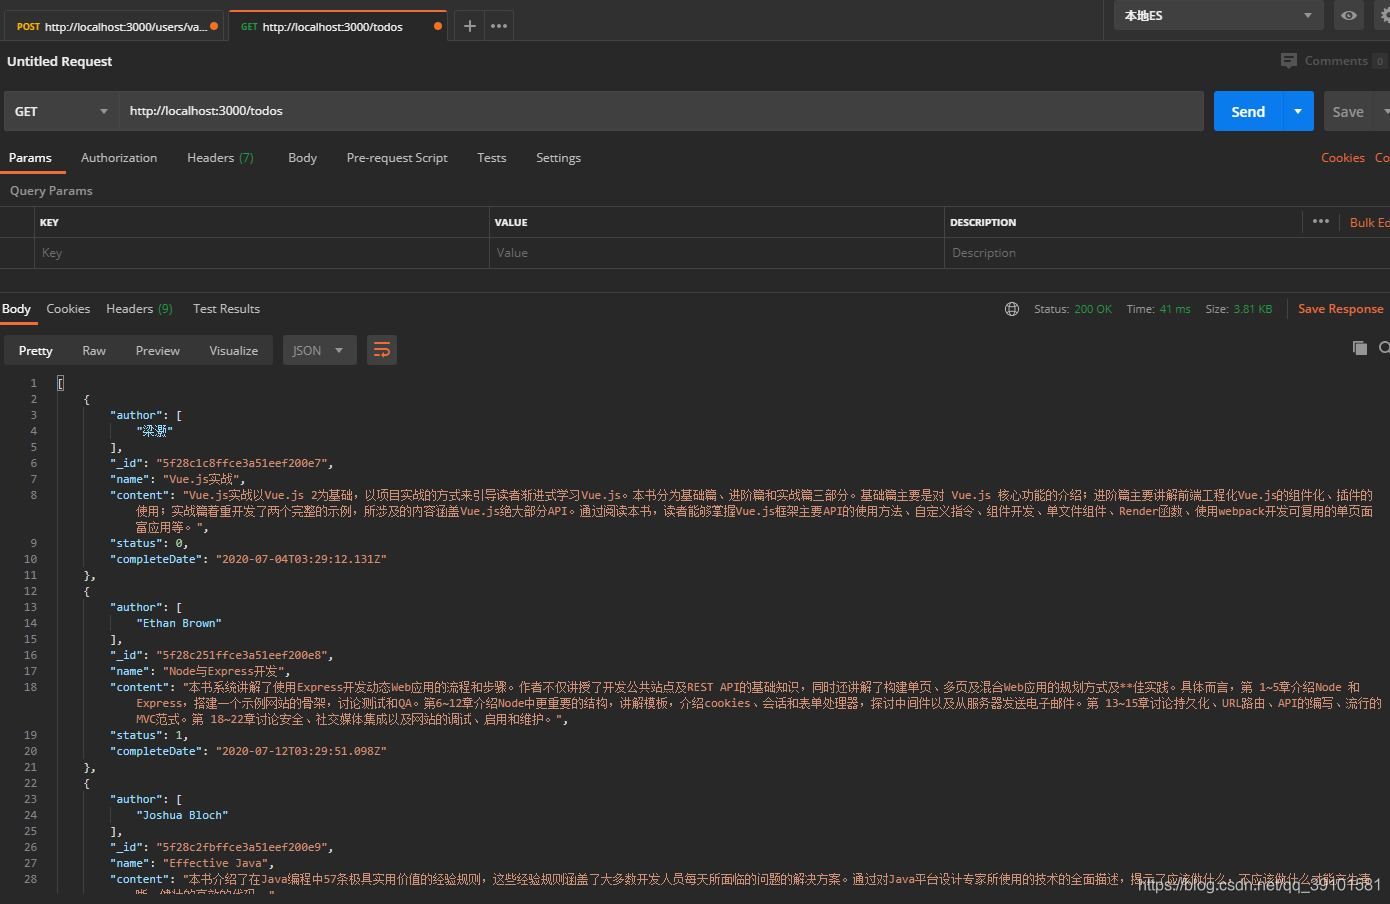Select the response Cookies tab
Image resolution: width=1390 pixels, height=904 pixels.
tap(68, 309)
